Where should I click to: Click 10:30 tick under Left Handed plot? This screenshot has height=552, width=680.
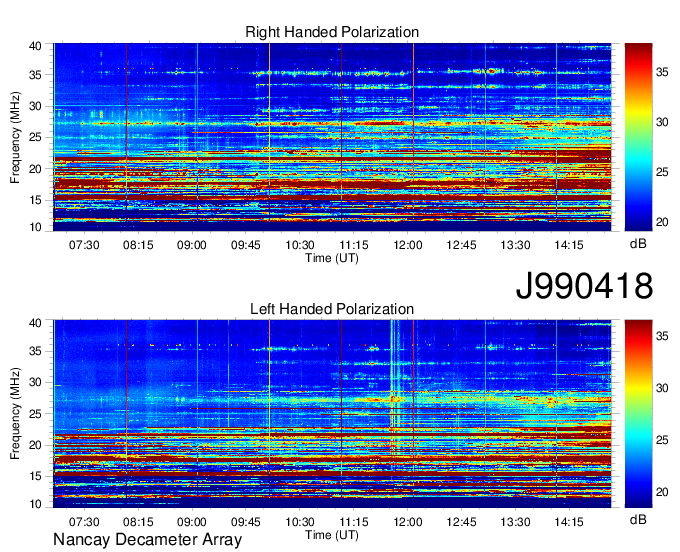300,522
